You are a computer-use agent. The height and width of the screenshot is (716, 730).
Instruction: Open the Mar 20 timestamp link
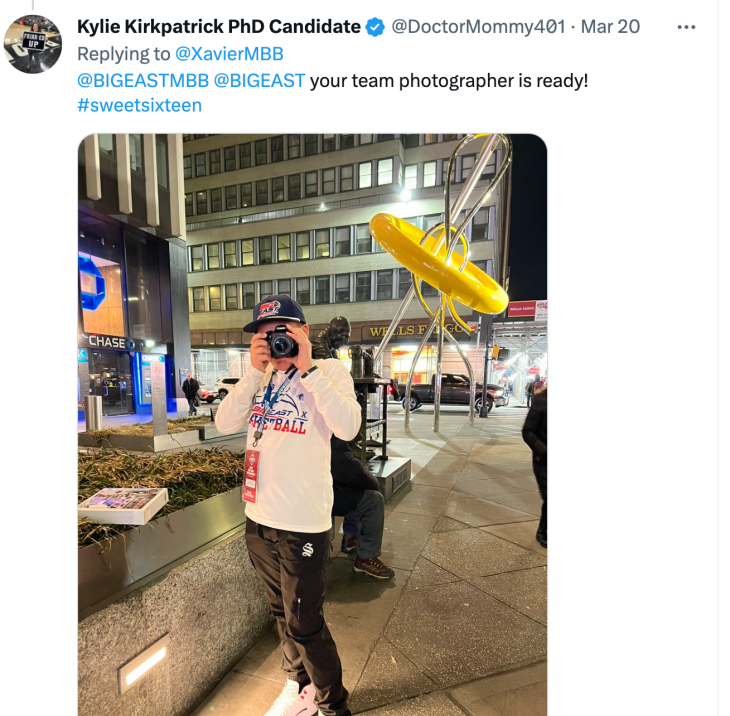(610, 27)
